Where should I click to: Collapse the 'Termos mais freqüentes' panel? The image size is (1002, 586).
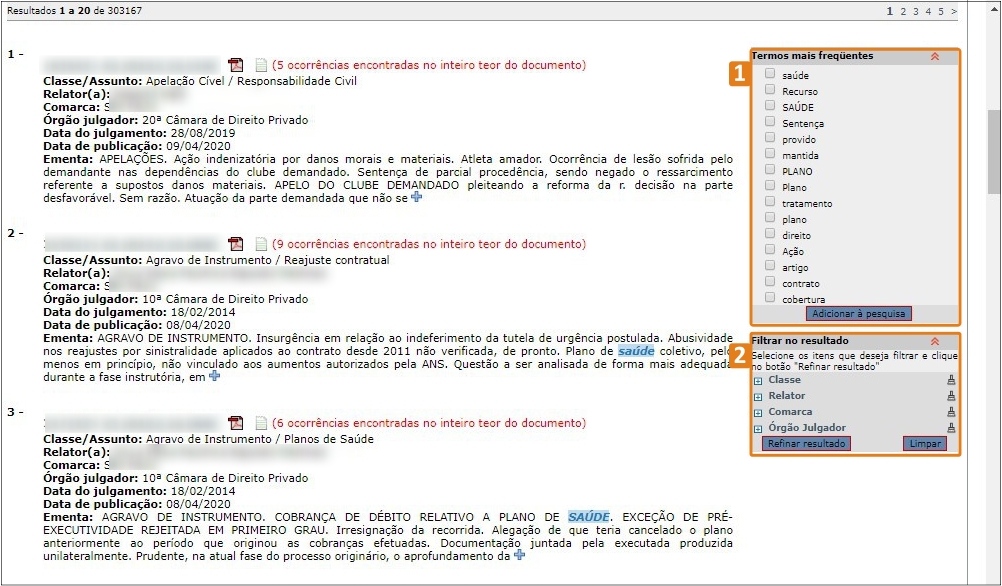pyautogui.click(x=935, y=57)
